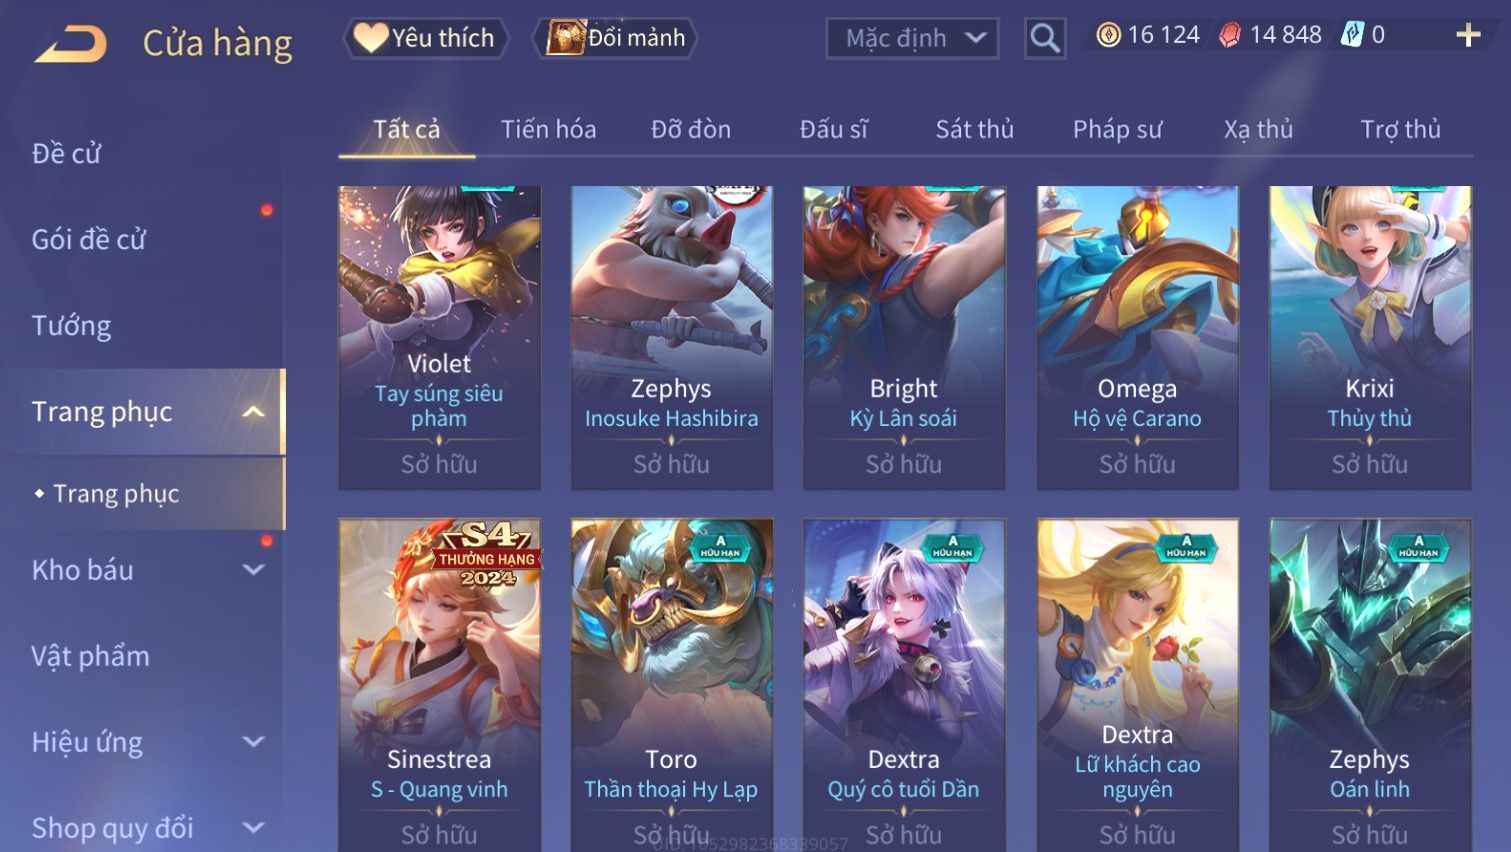Click the gold coin balance icon

point(1108,35)
